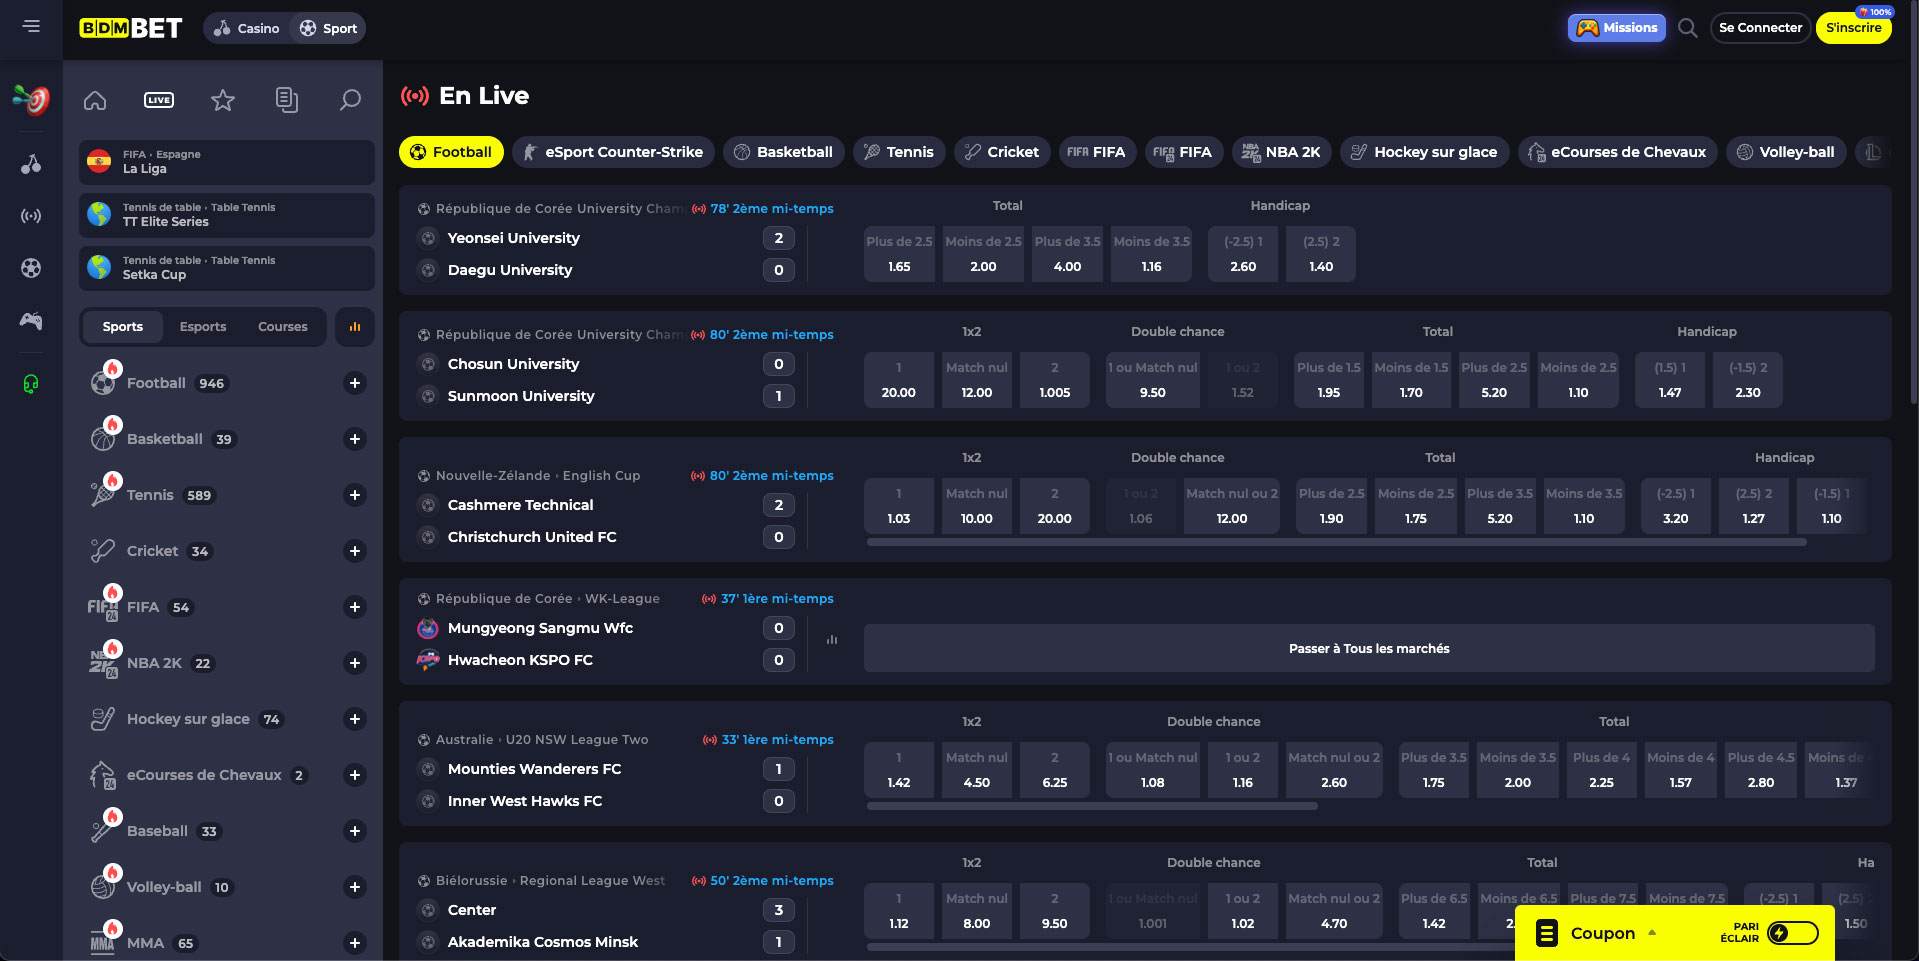
Task: Select the football sports icon in sidebar
Action: click(30, 268)
